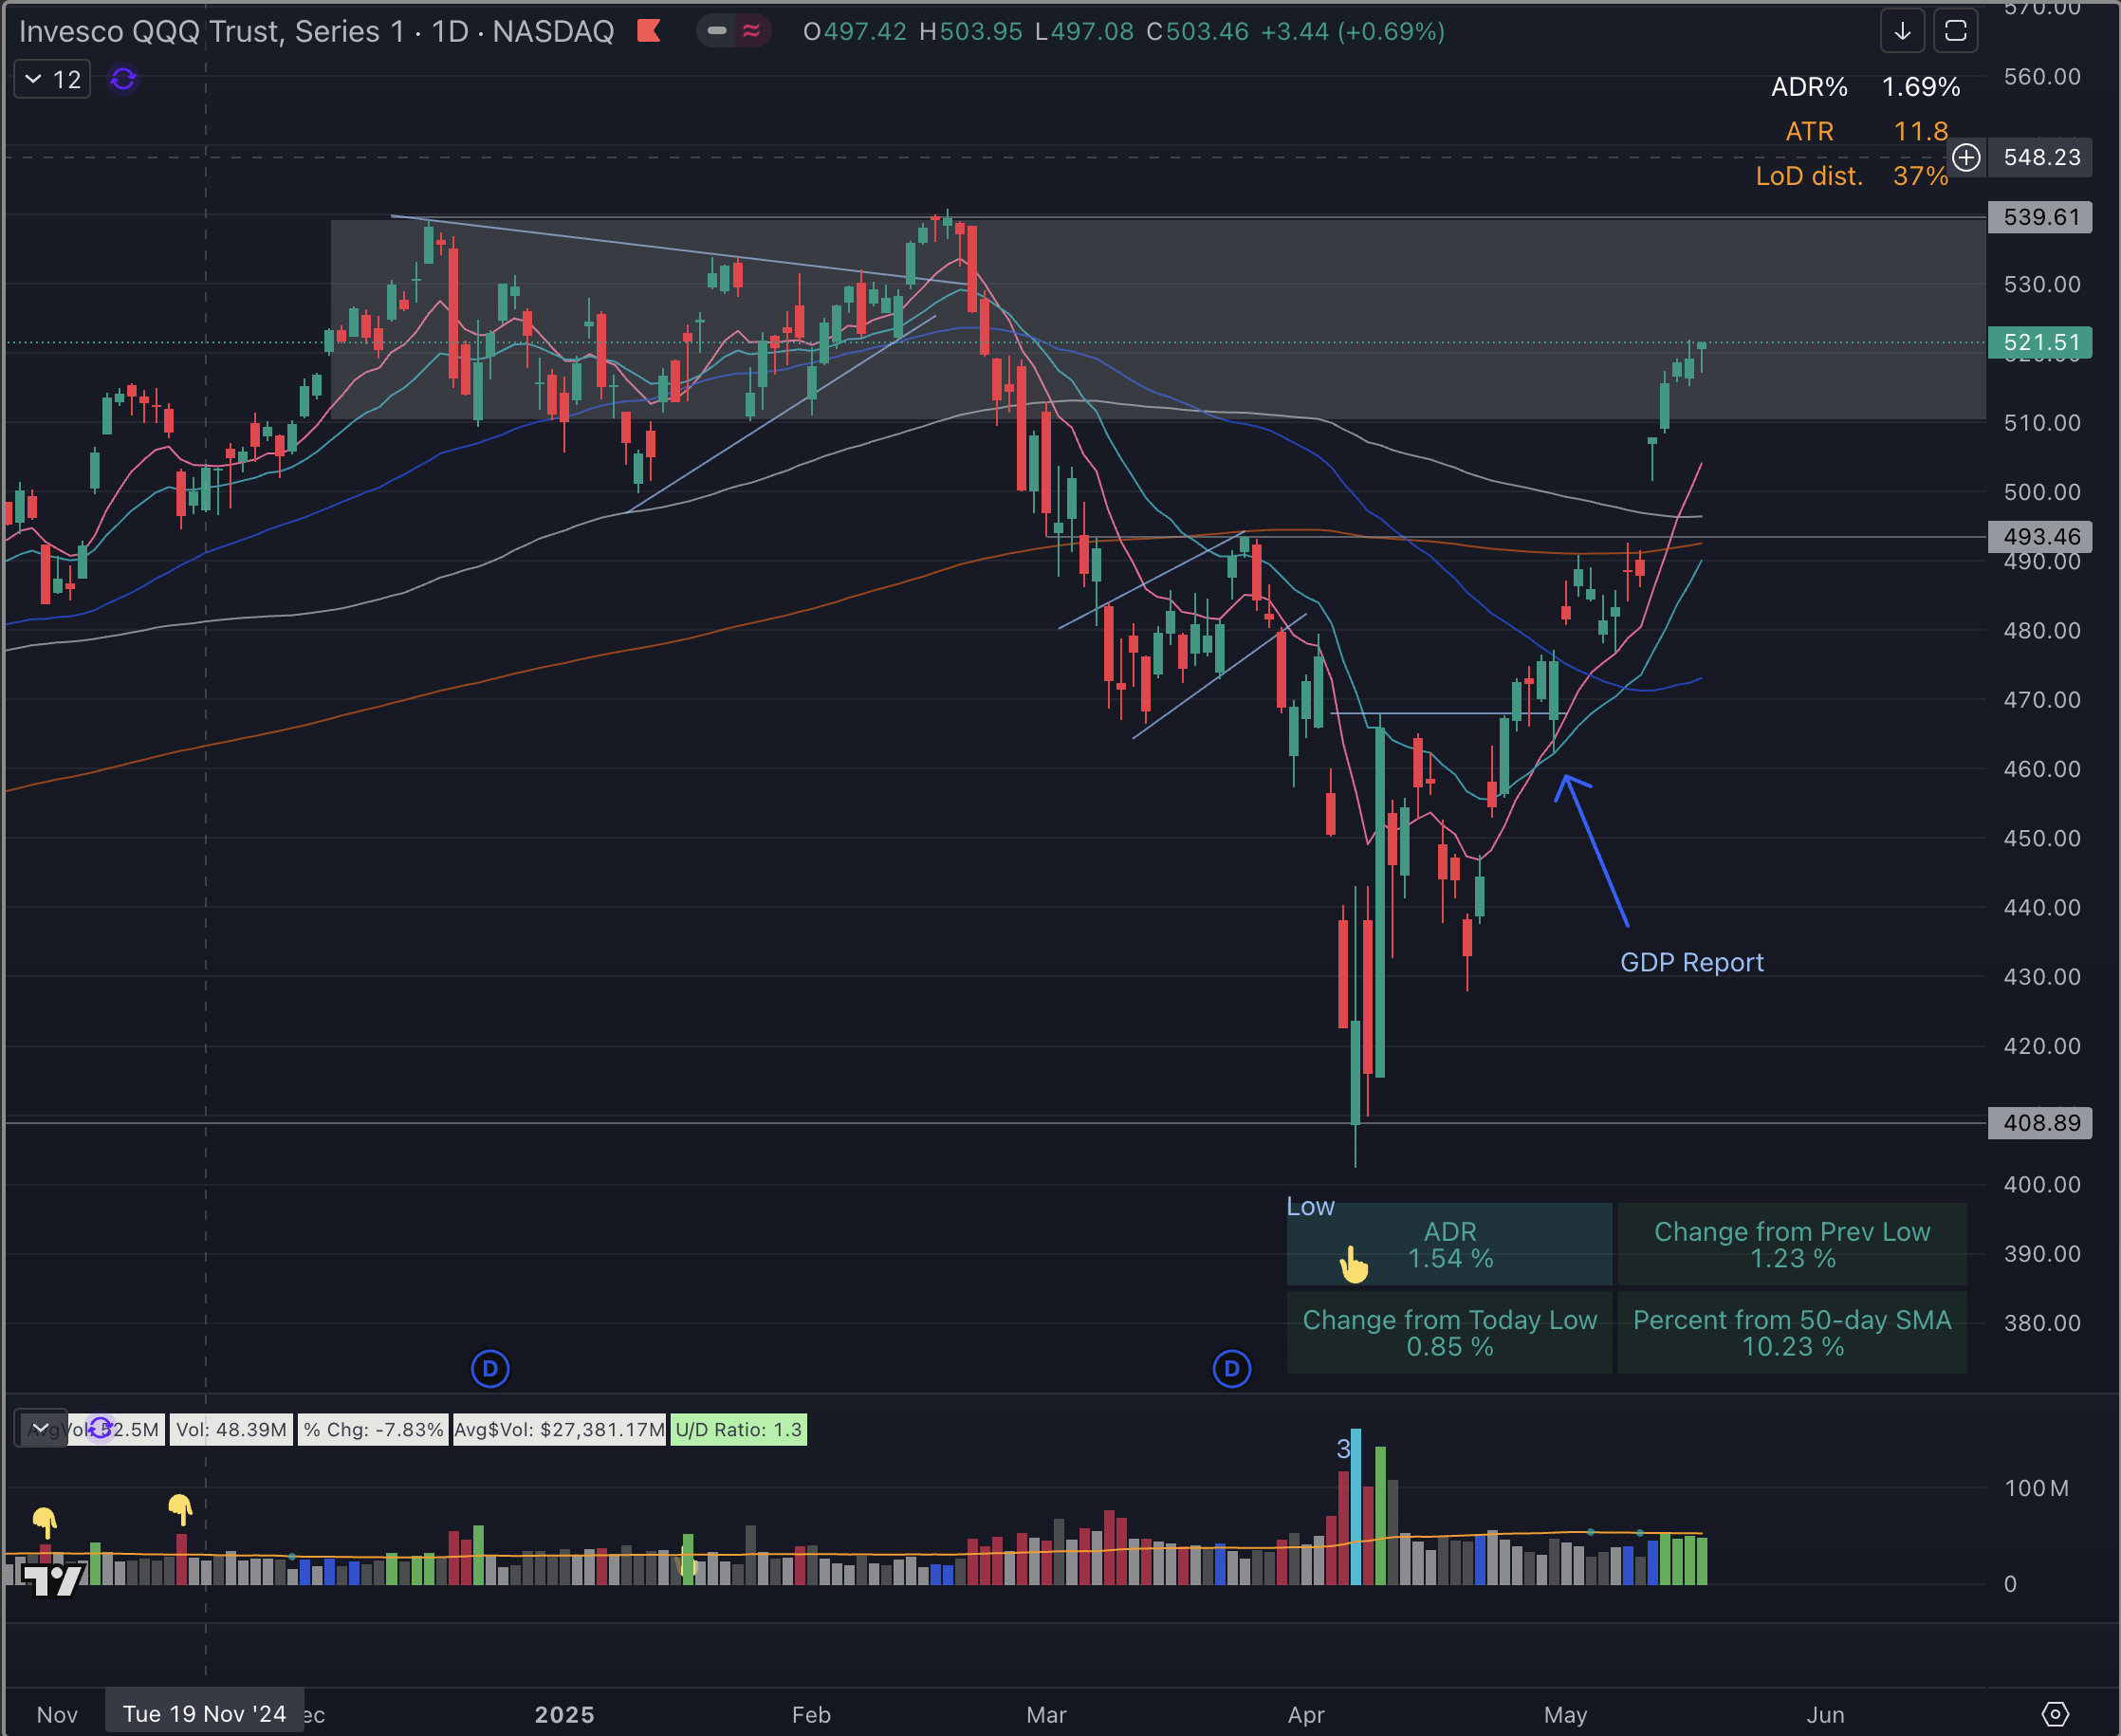The image size is (2121, 1736).
Task: Click the download arrow icon at top right
Action: (1902, 31)
